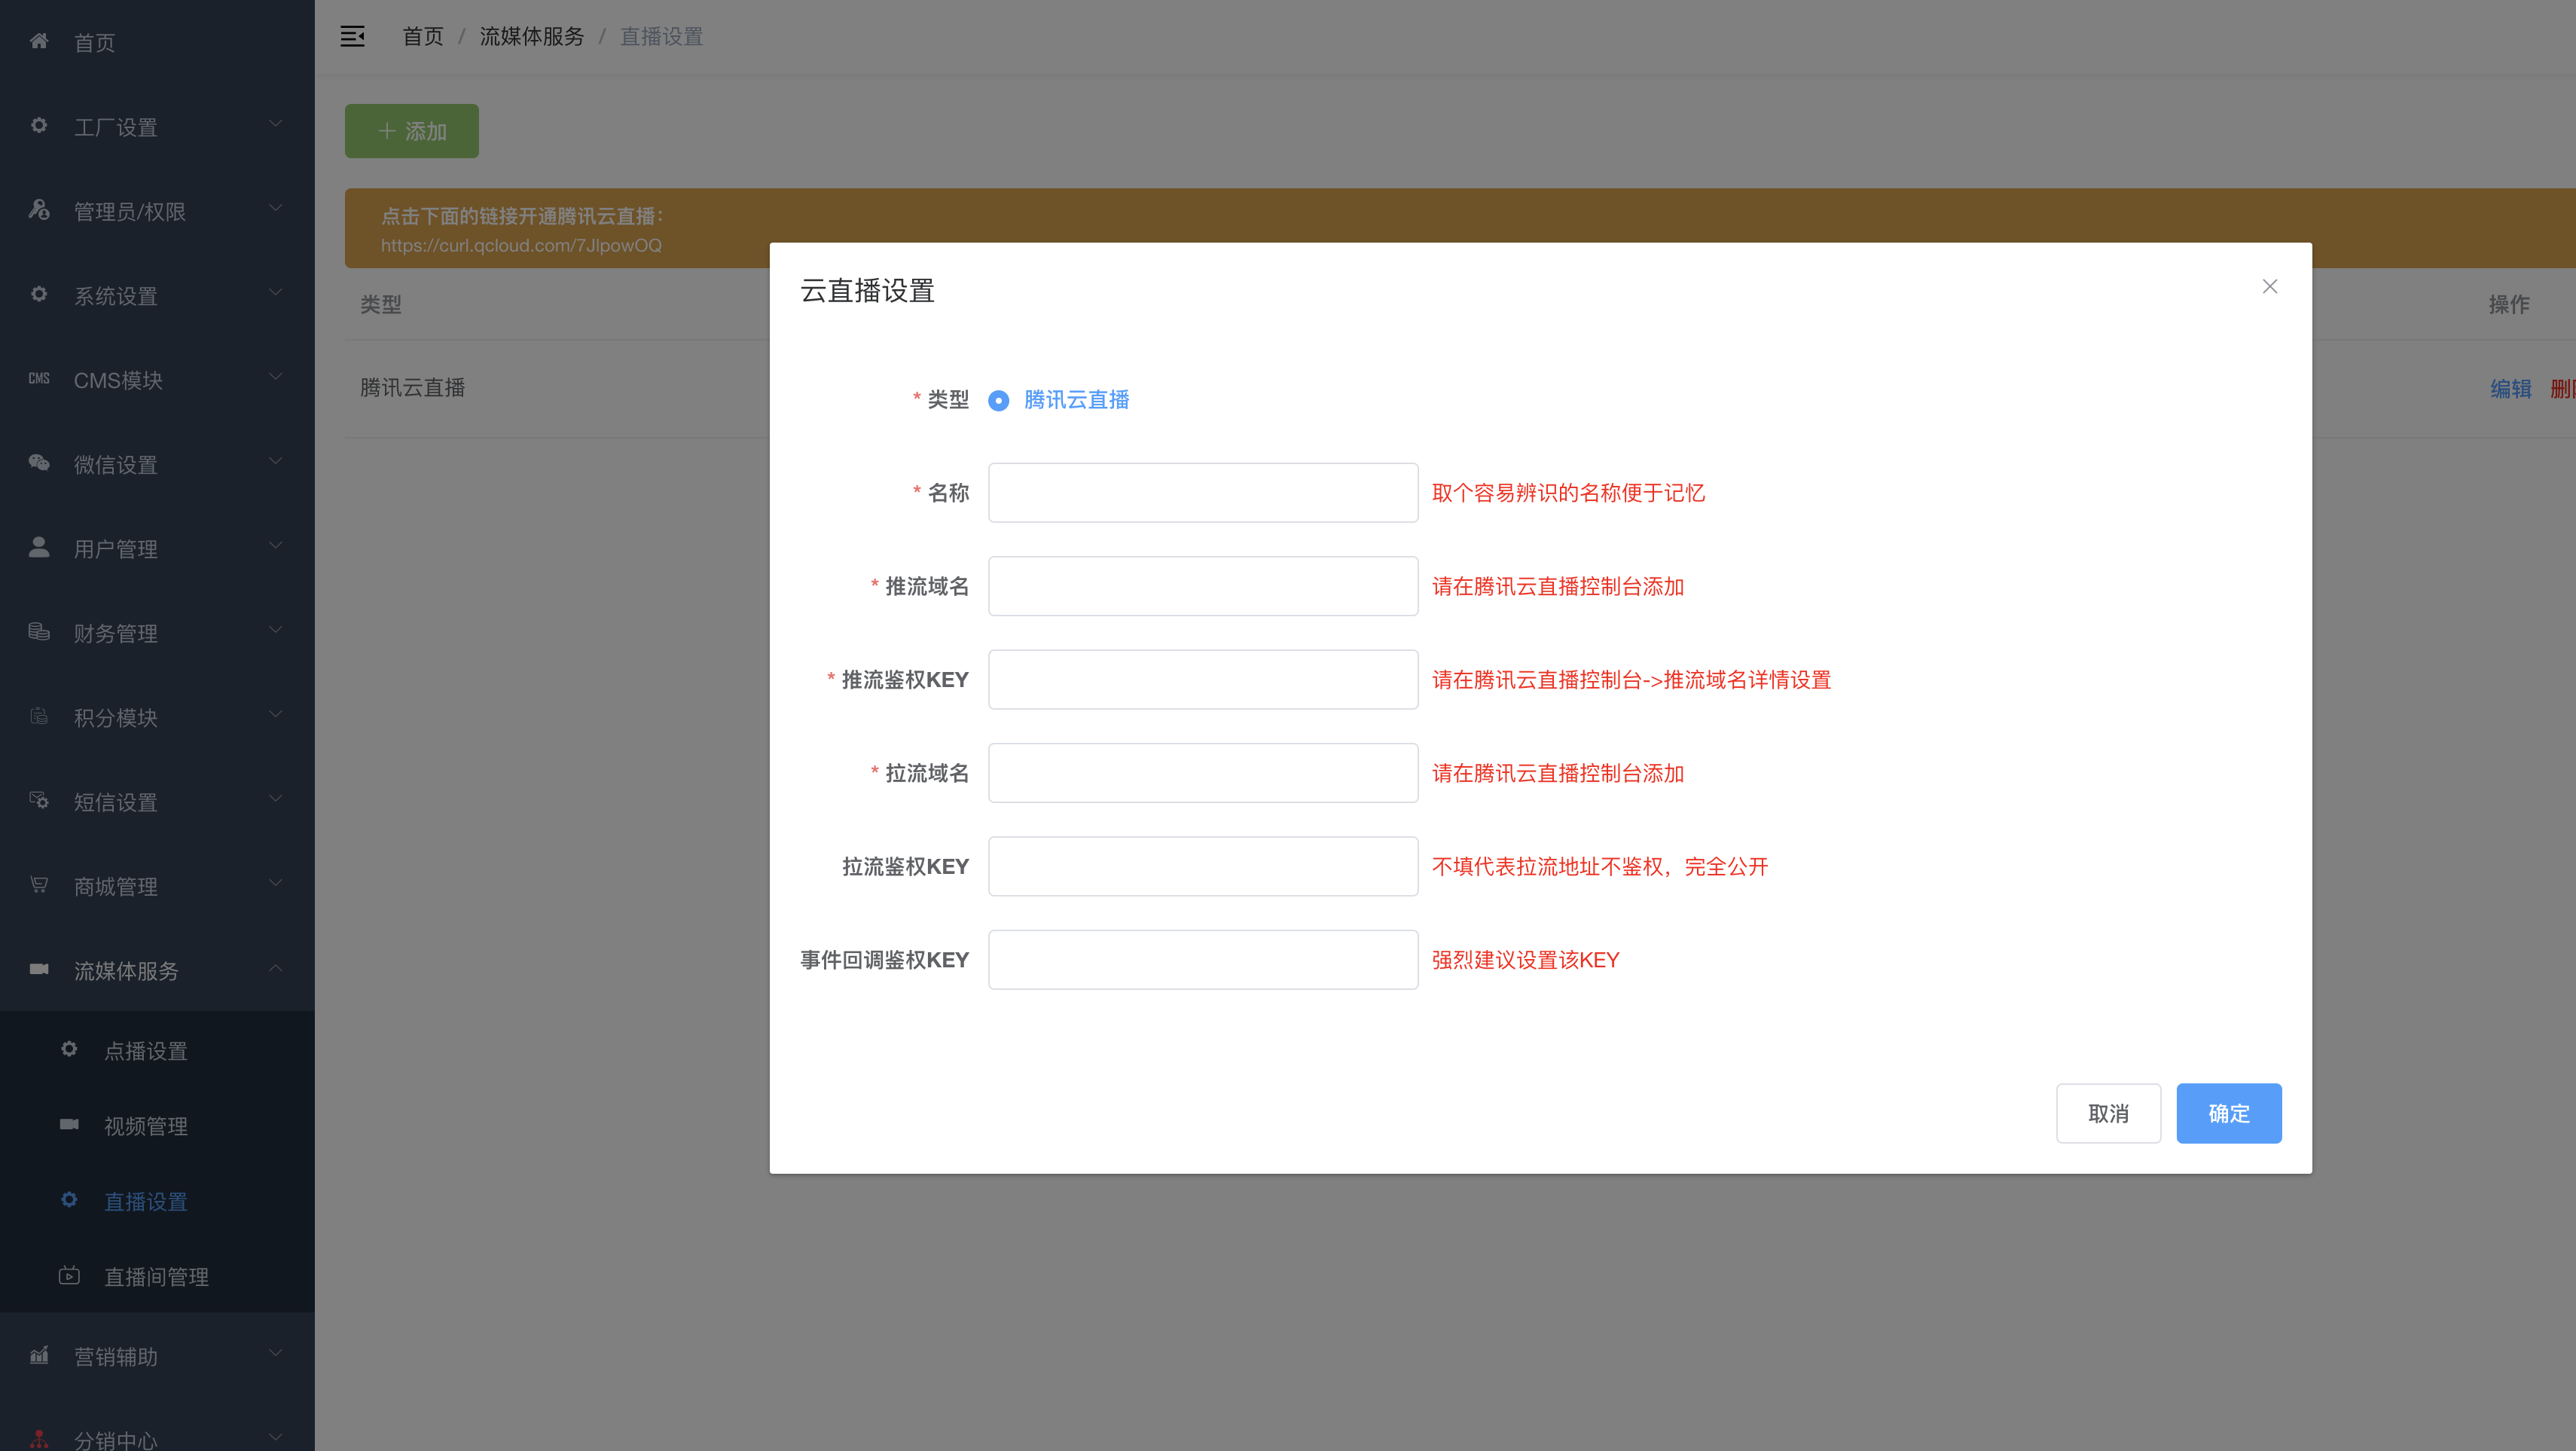Focus the 名称 input field
The height and width of the screenshot is (1451, 2576).
(x=1202, y=493)
